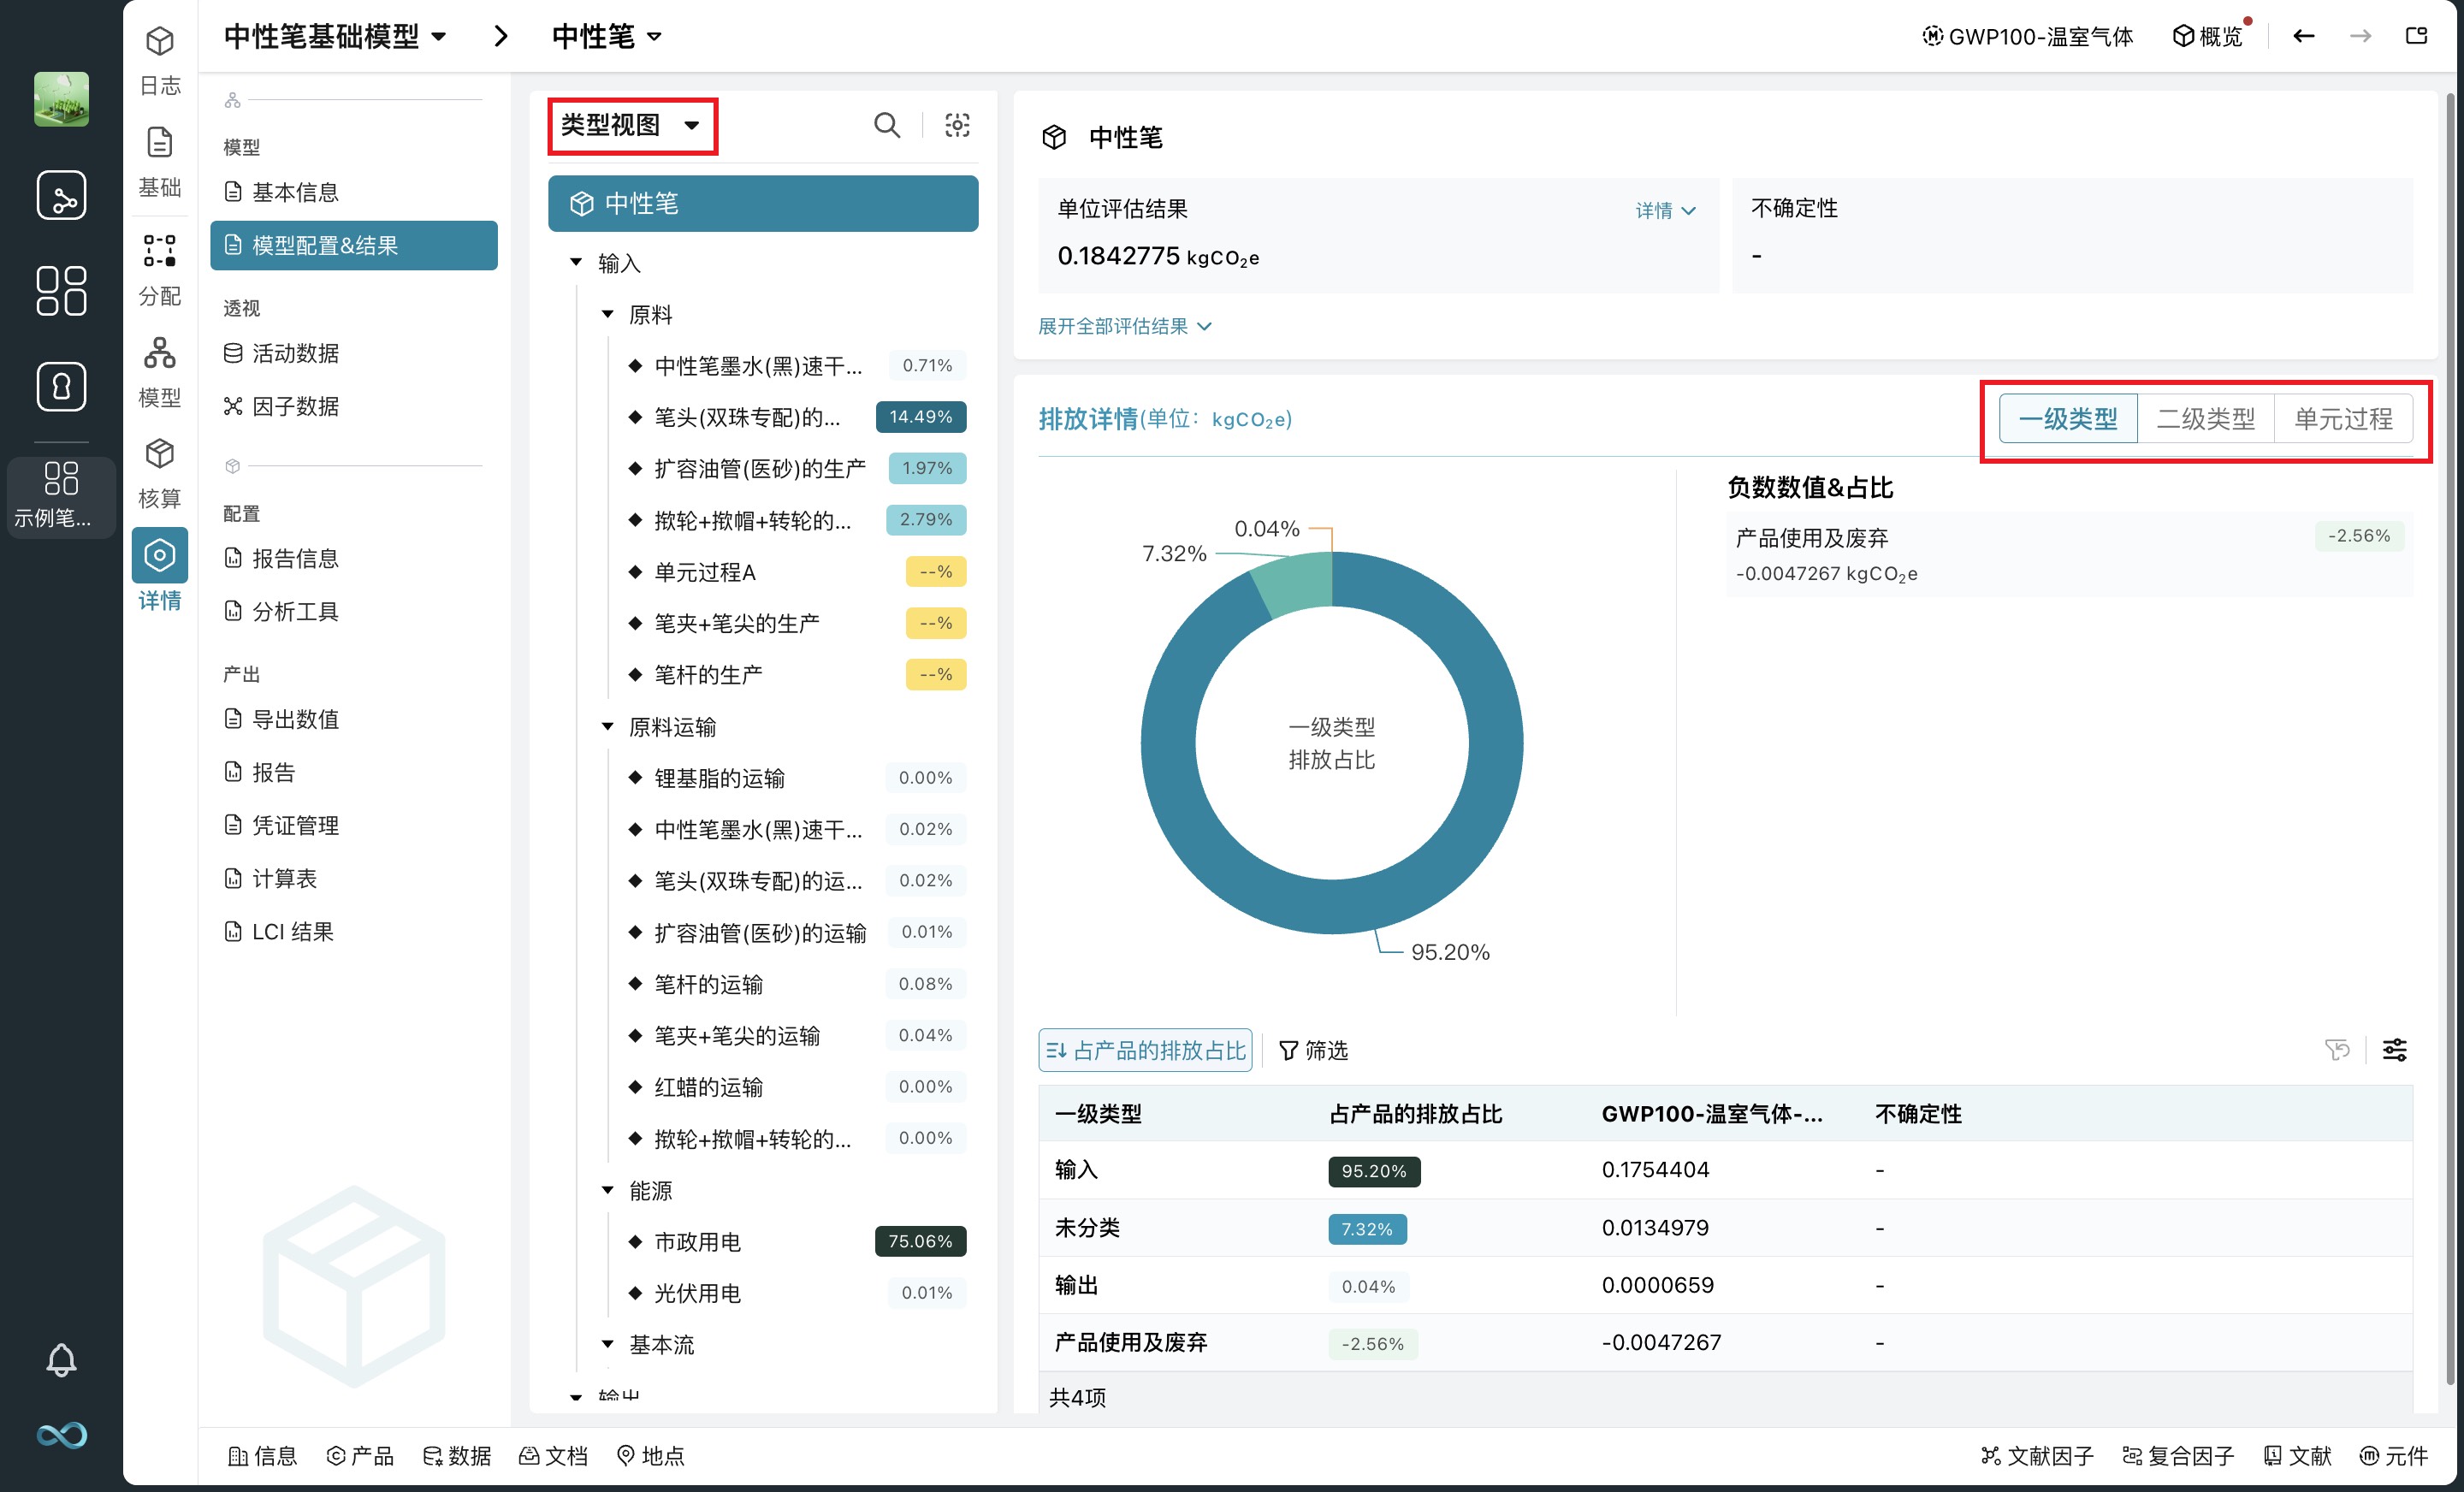Click the table column settings sliders icon
Viewport: 2464px width, 1492px height.
(2394, 1050)
